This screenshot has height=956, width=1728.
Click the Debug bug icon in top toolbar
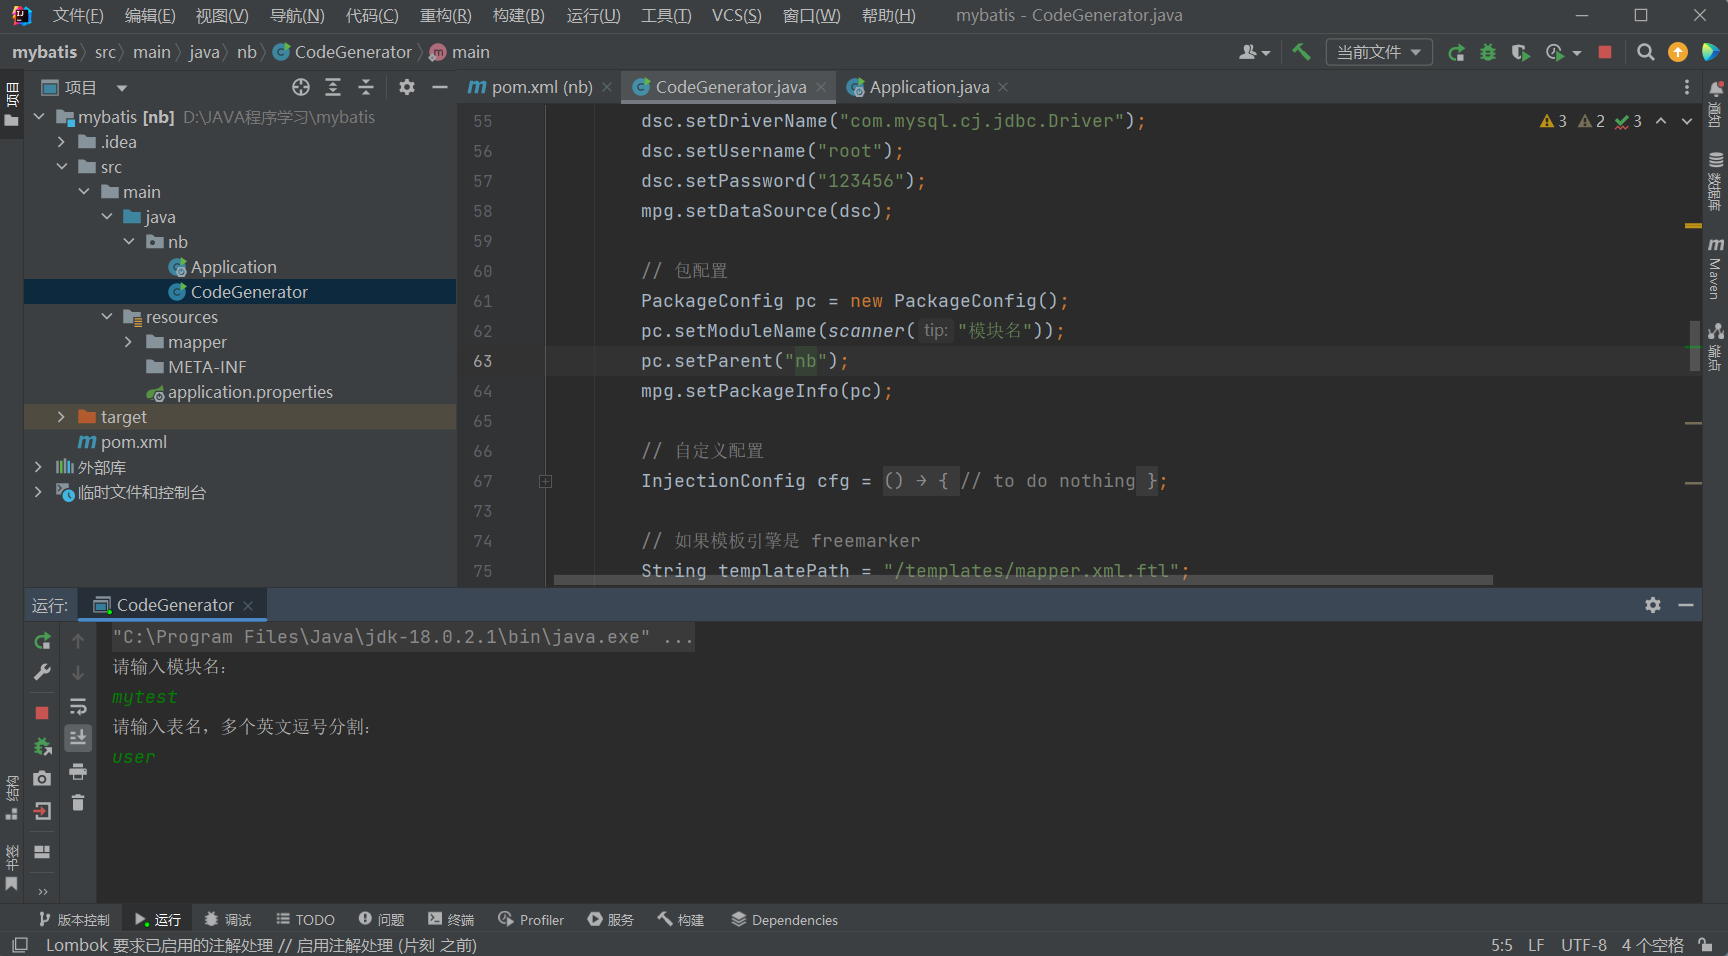click(x=1488, y=52)
